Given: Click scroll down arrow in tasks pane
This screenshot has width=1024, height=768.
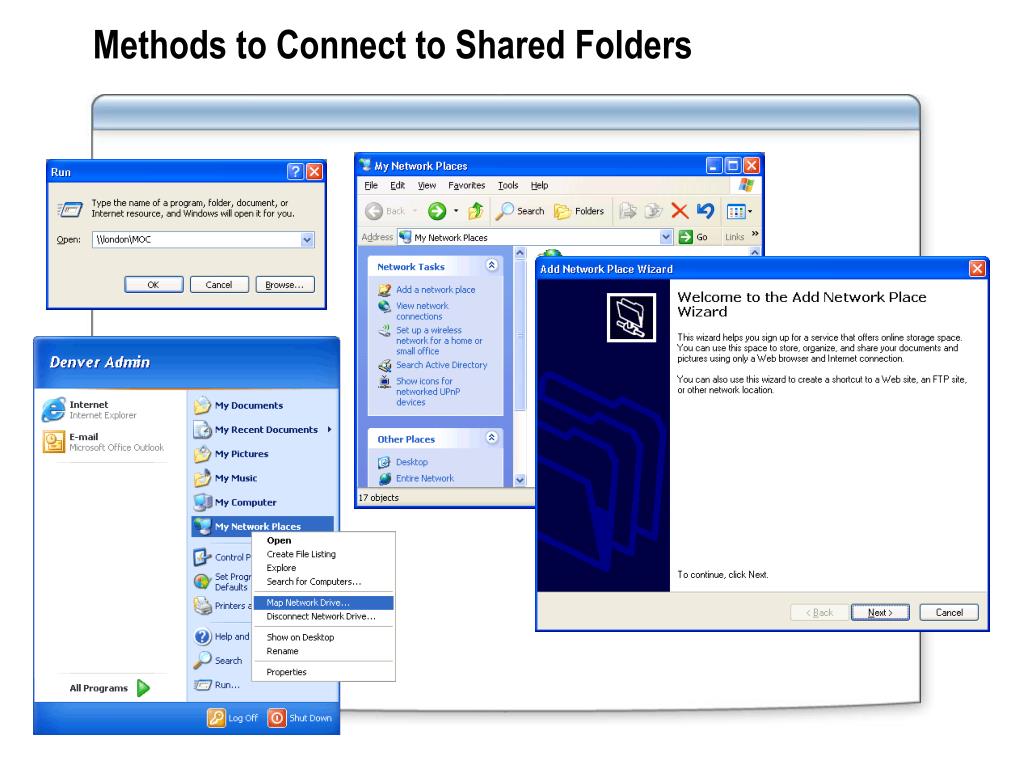Looking at the screenshot, I should pos(520,480).
